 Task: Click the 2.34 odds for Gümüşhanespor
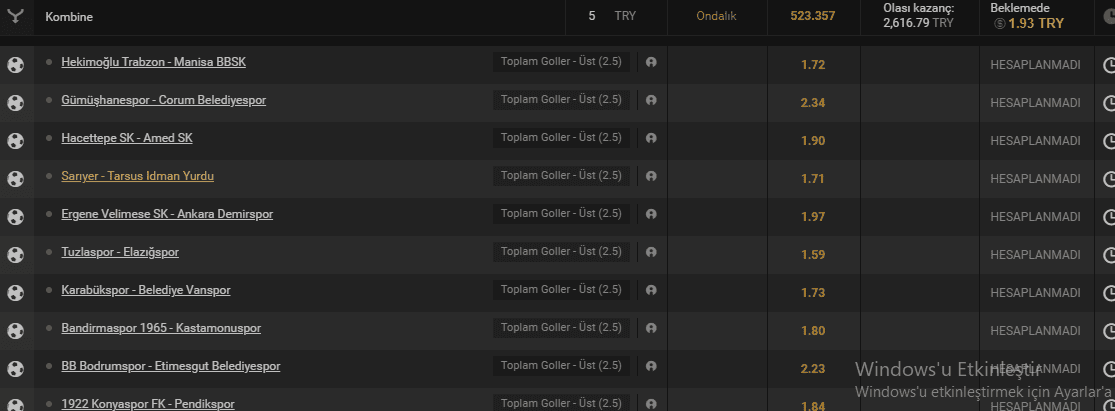click(813, 103)
